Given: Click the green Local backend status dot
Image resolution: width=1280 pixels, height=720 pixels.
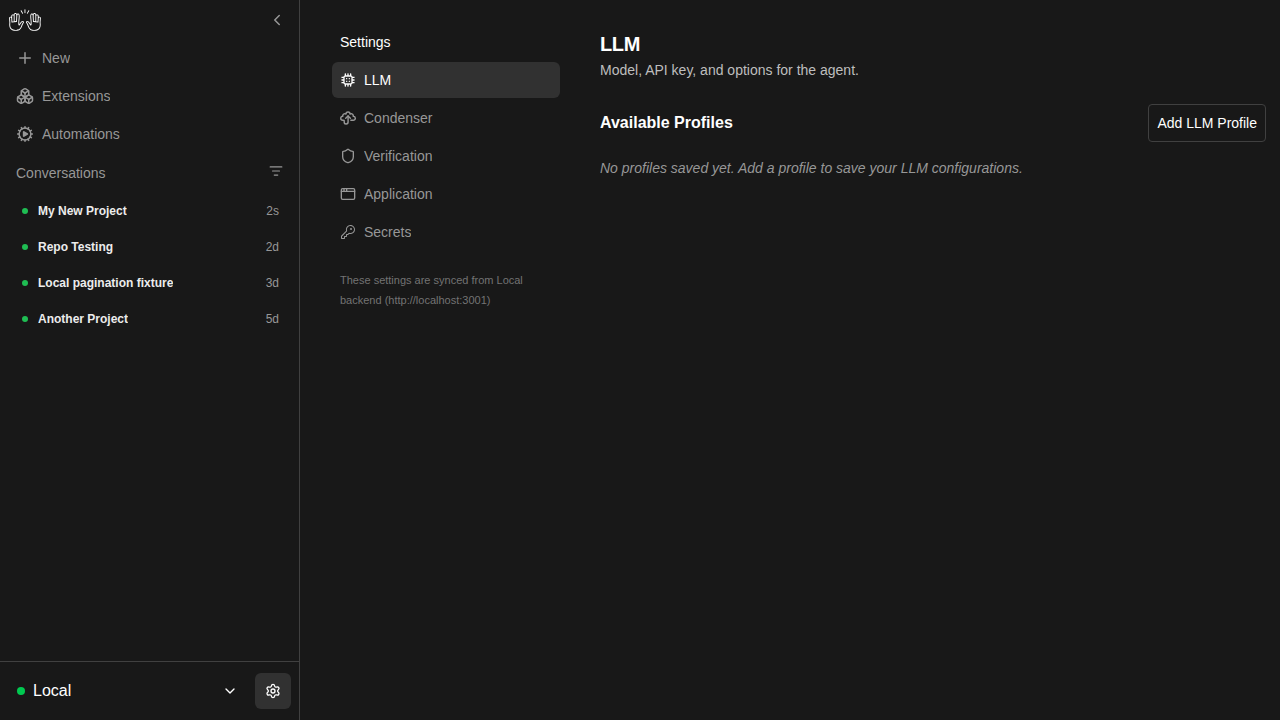Looking at the screenshot, I should click(21, 691).
